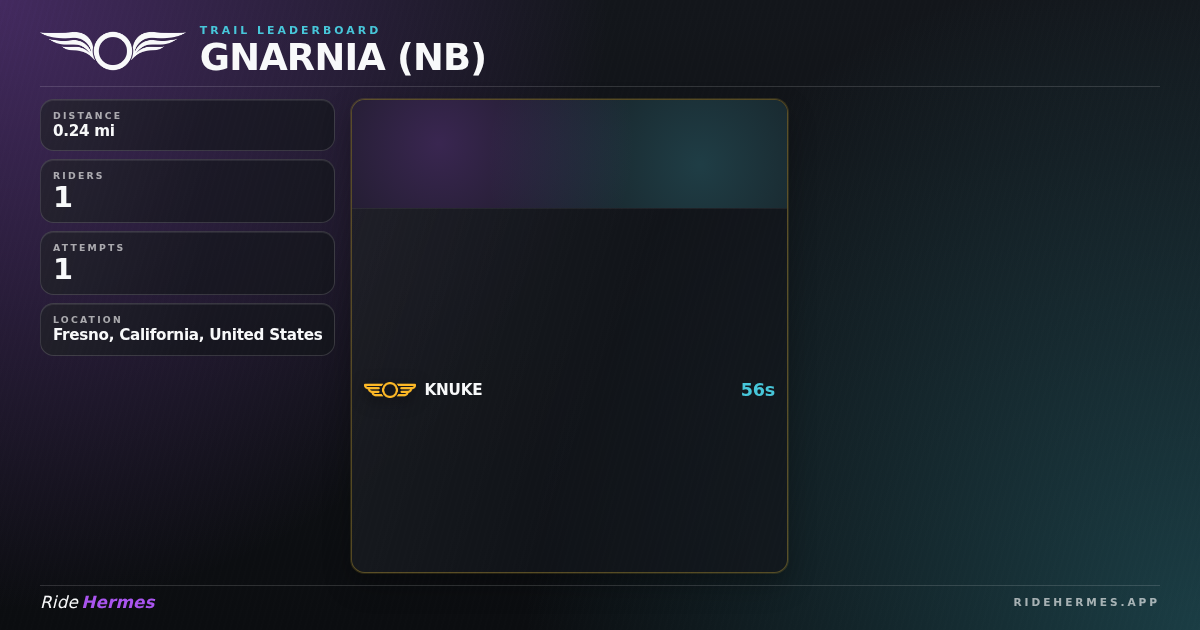
Task: Click the attempts value number 1
Action: click(63, 270)
